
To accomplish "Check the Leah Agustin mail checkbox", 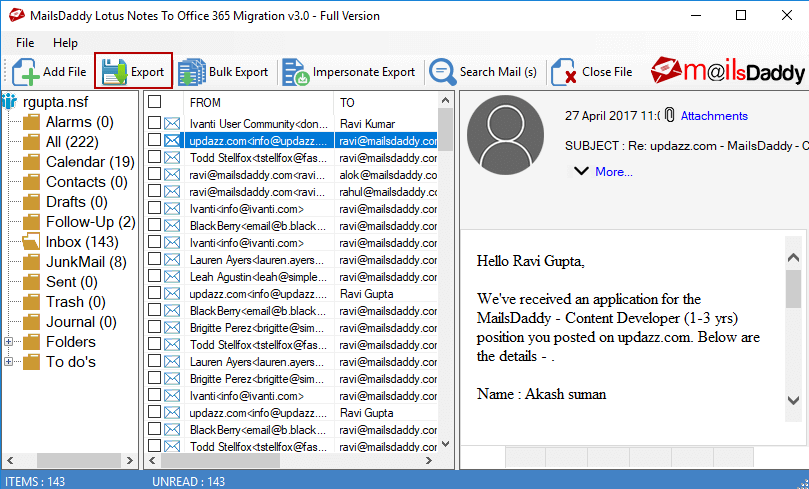I will pos(154,276).
